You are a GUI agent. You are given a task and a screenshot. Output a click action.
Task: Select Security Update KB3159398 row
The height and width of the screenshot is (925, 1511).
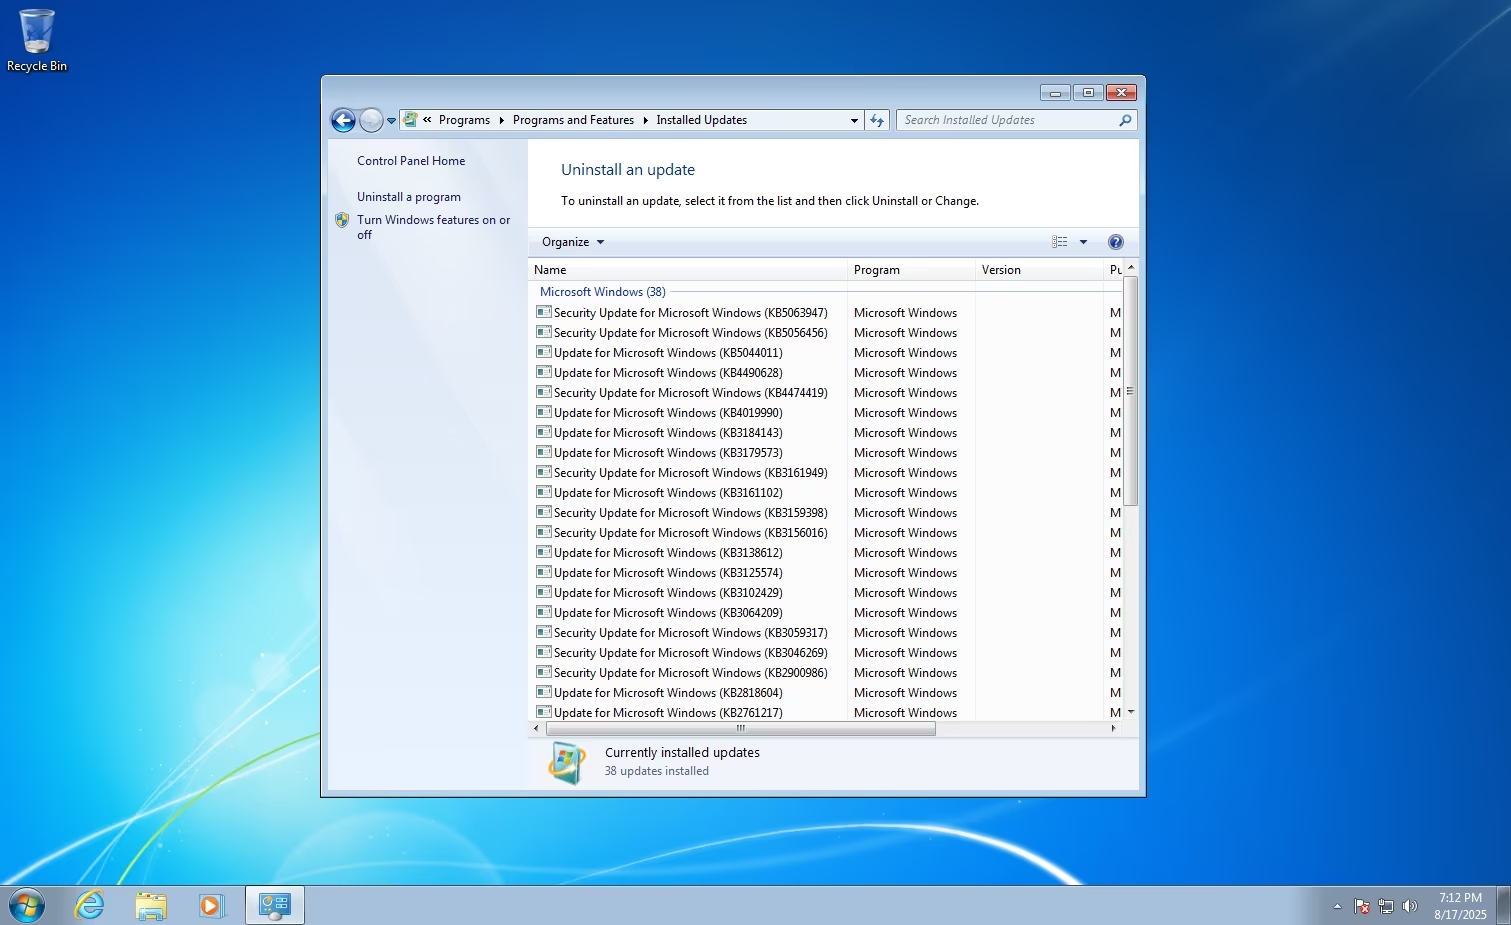(826, 513)
